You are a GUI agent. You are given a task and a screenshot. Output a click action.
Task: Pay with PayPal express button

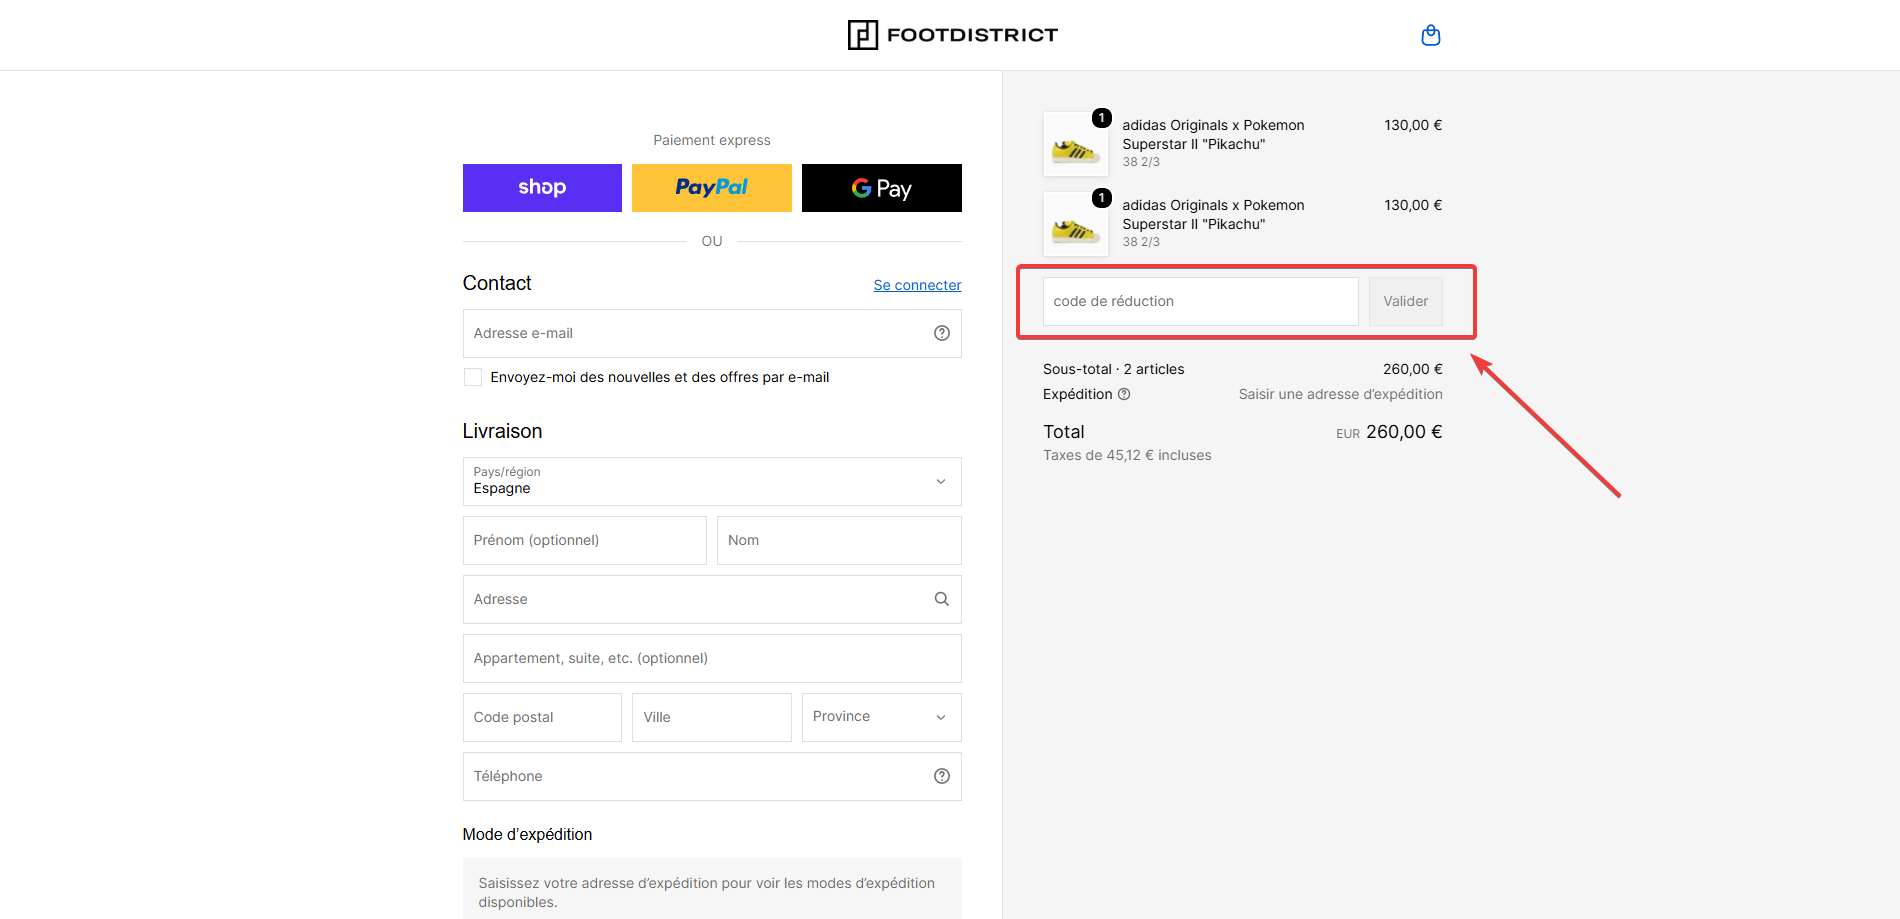coord(712,188)
